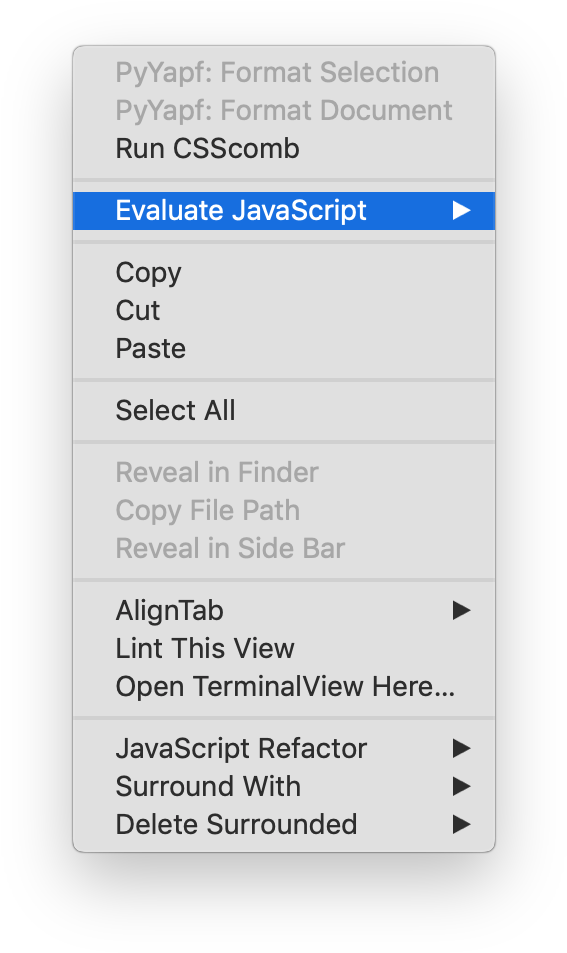This screenshot has height=953, width=567.
Task: Click the disabled Reveal in Finder item
Action: [284, 472]
